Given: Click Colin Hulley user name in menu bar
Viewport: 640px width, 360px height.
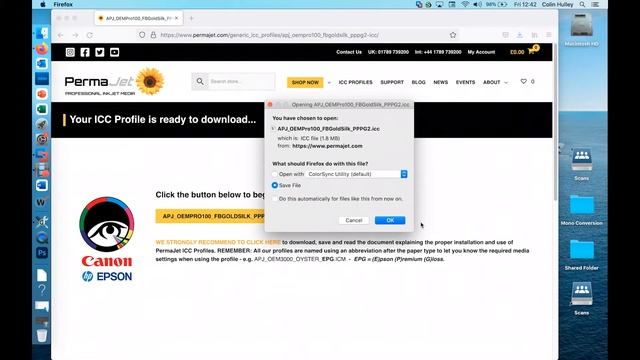Looking at the screenshot, I should [x=557, y=4].
